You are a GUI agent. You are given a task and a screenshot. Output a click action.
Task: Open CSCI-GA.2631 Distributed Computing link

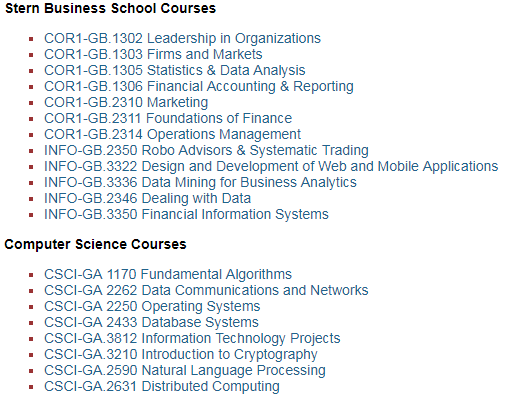point(162,386)
